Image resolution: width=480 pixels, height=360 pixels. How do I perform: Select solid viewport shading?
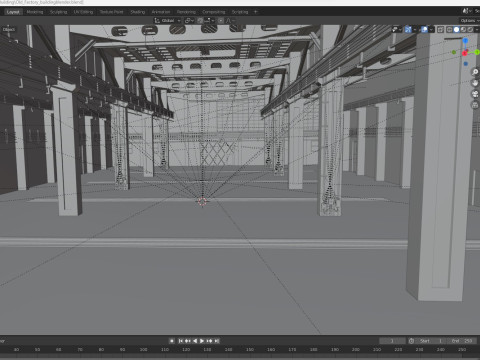click(456, 29)
